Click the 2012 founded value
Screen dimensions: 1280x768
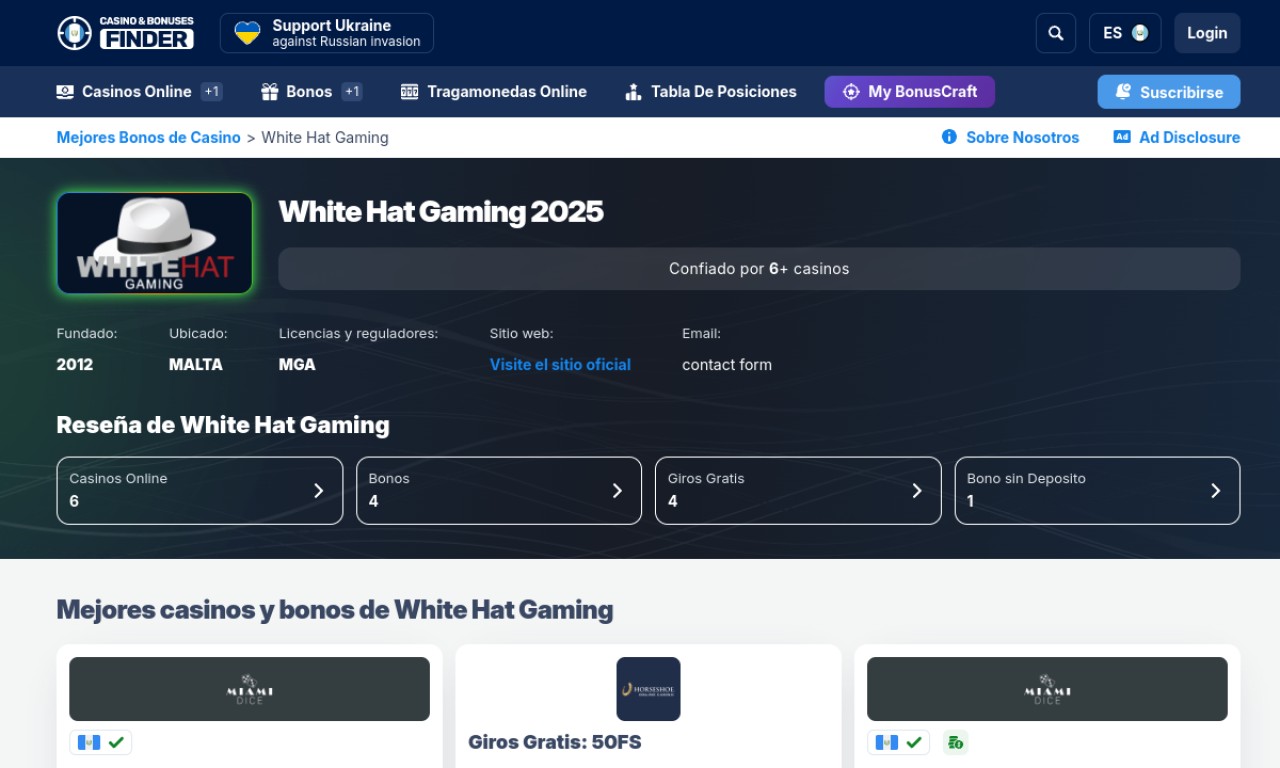(75, 365)
